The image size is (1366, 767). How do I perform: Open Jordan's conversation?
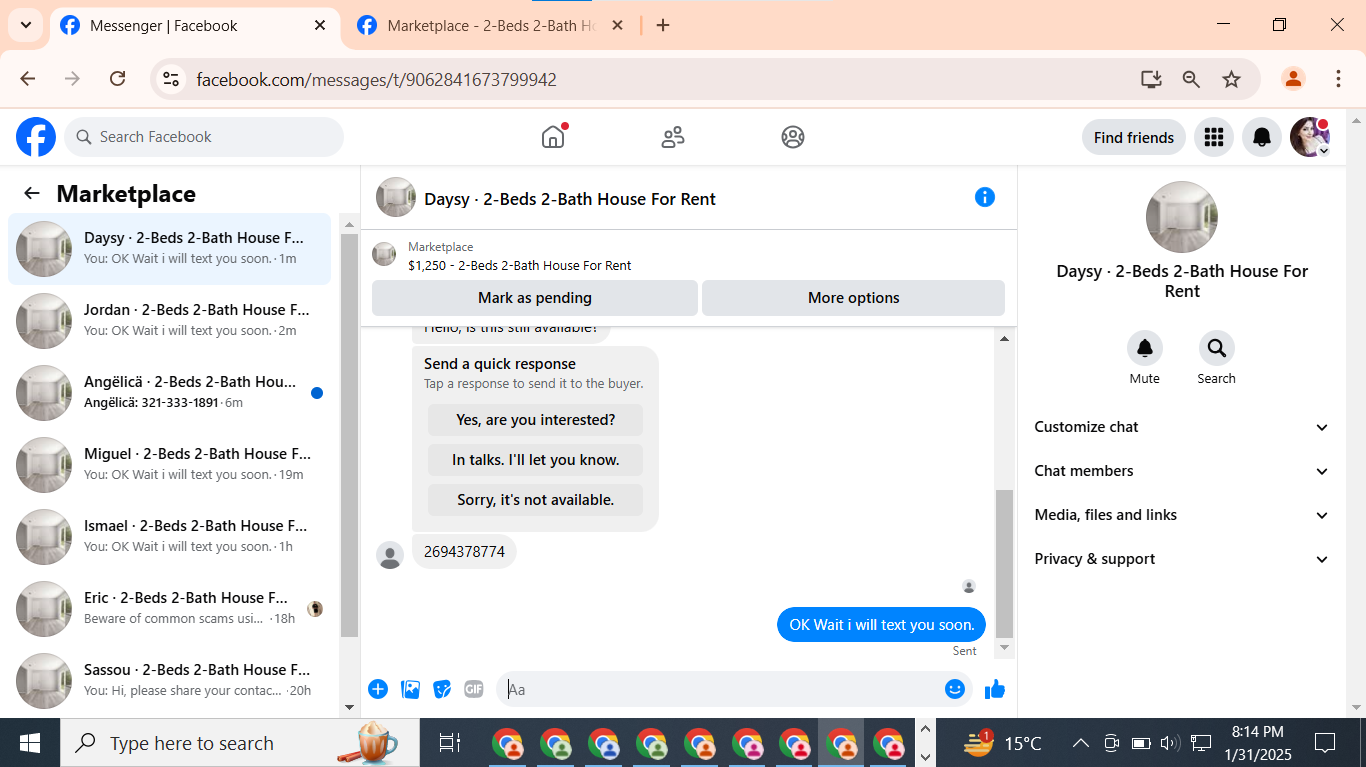[x=170, y=321]
